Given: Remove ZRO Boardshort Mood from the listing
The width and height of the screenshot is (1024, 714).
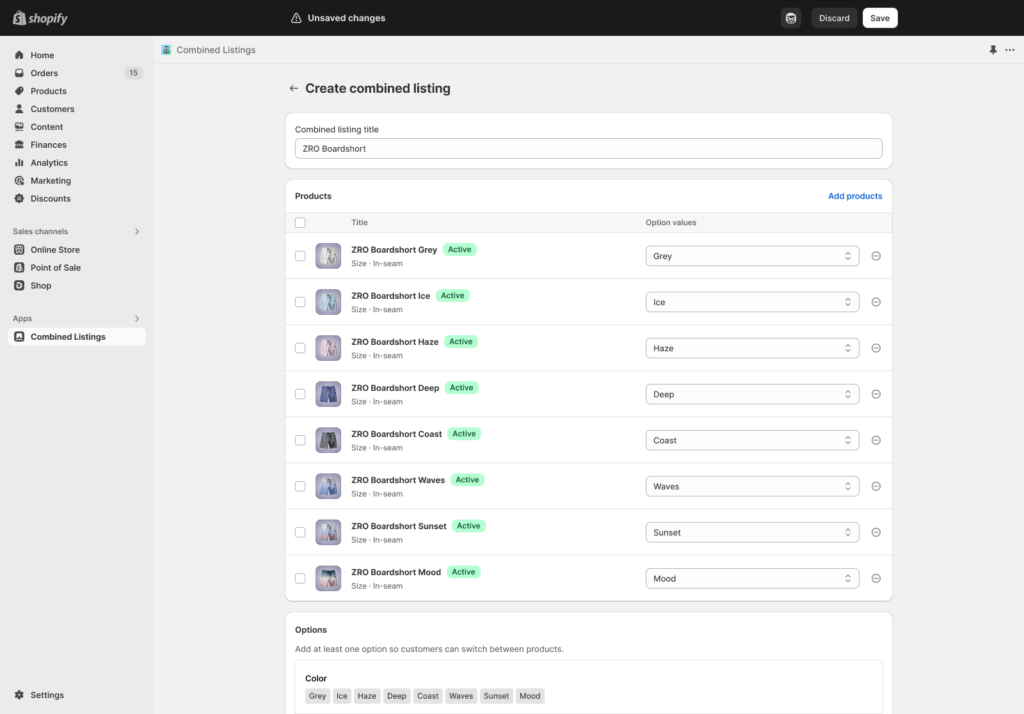Looking at the screenshot, I should point(876,578).
